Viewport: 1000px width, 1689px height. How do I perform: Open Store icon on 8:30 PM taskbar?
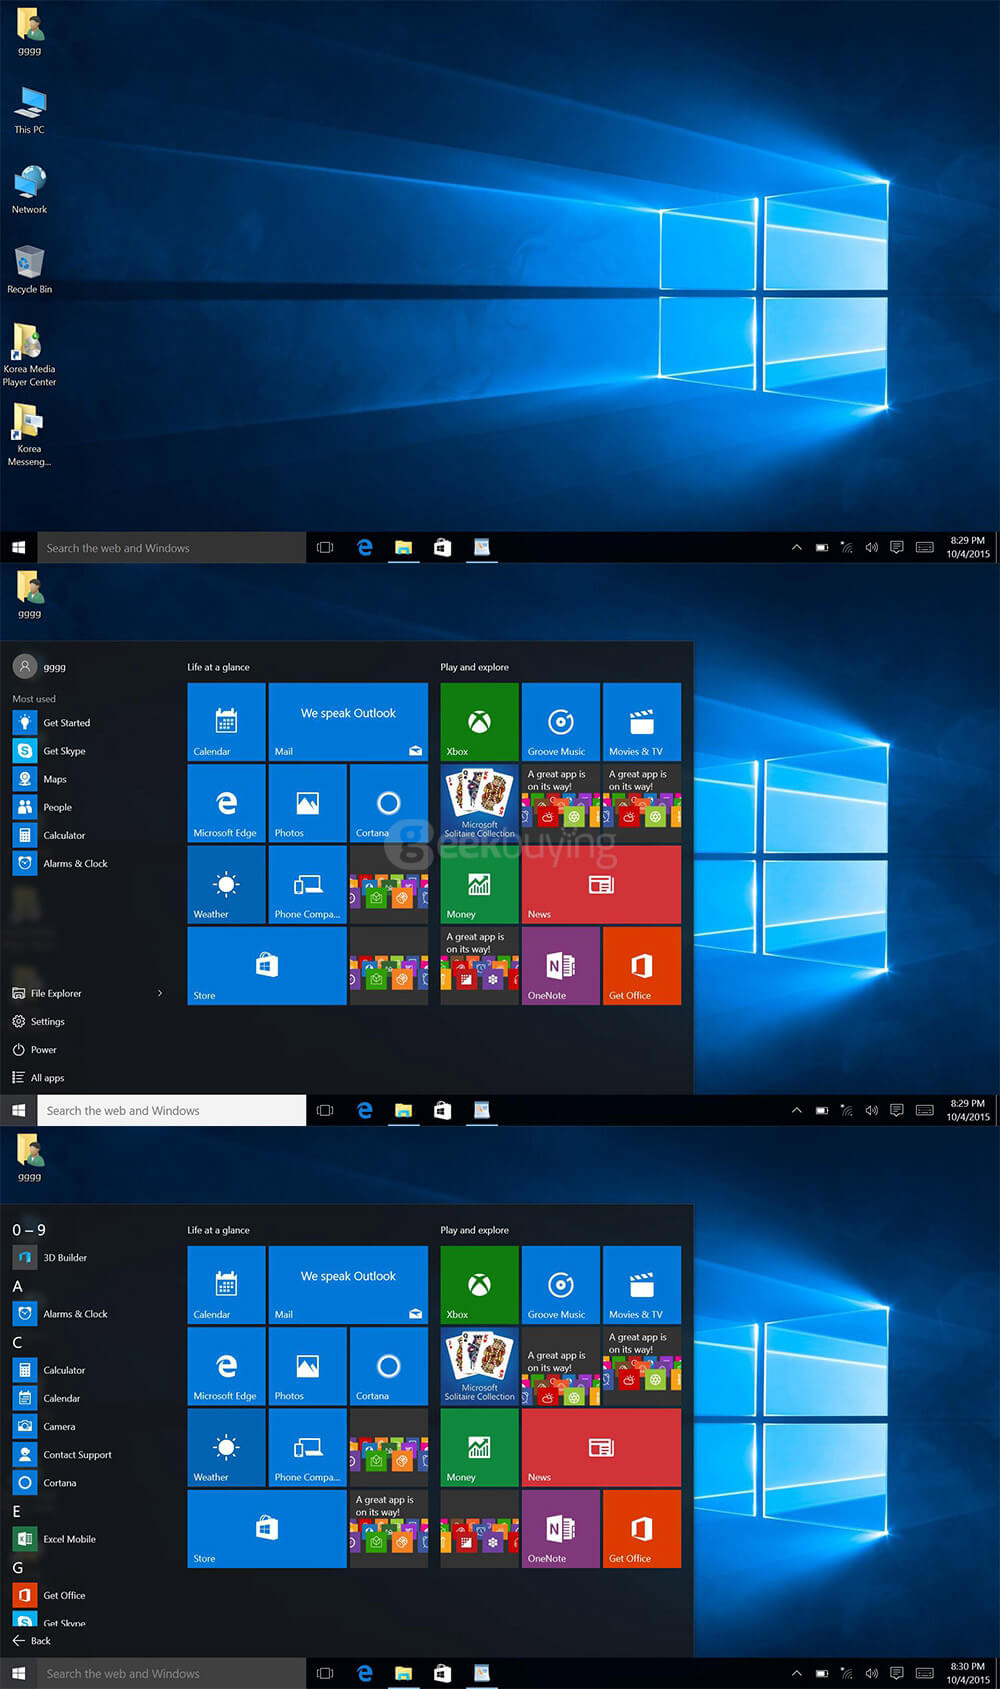coord(442,1673)
